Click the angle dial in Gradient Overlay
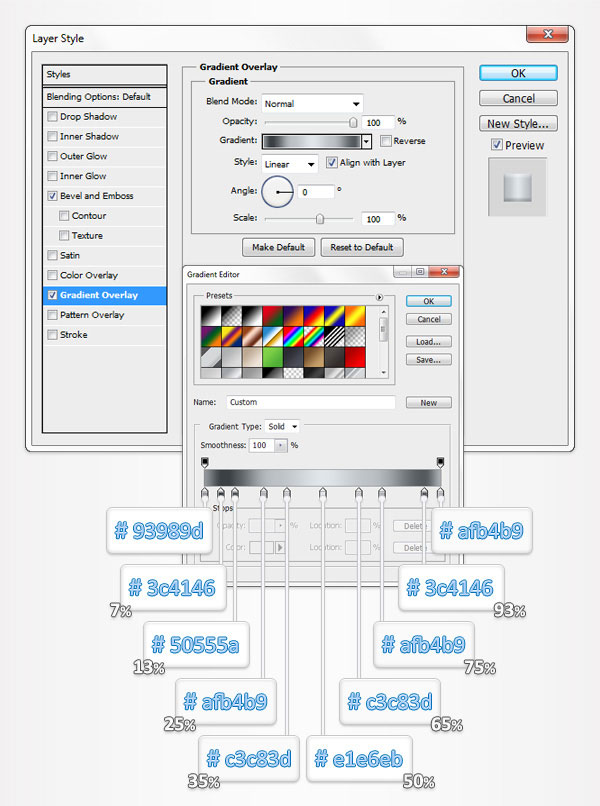The width and height of the screenshot is (600, 806). pyautogui.click(x=277, y=192)
